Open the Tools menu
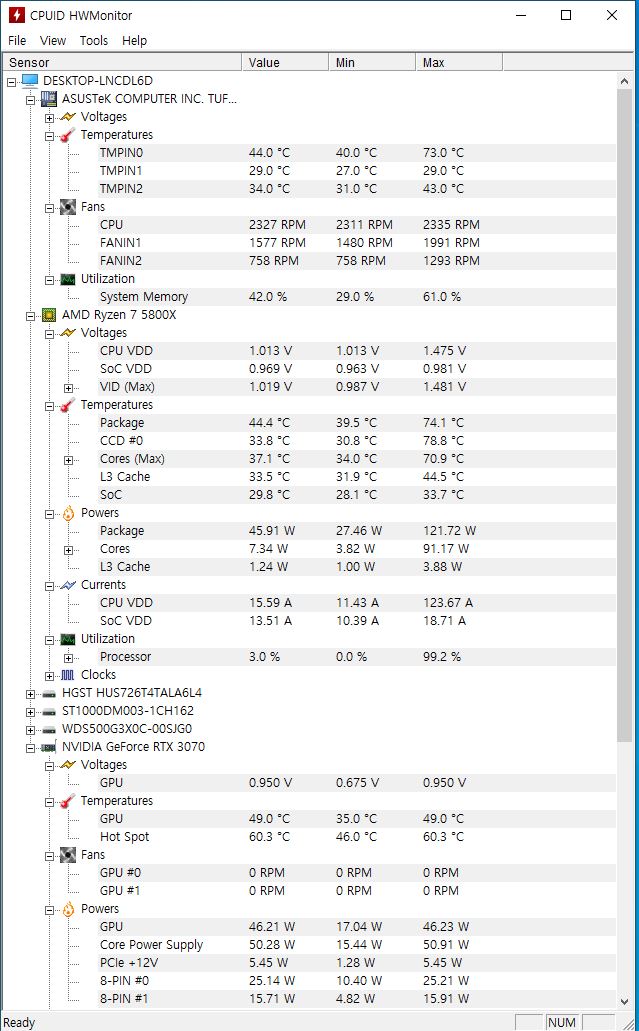This screenshot has width=639, height=1031. 93,41
